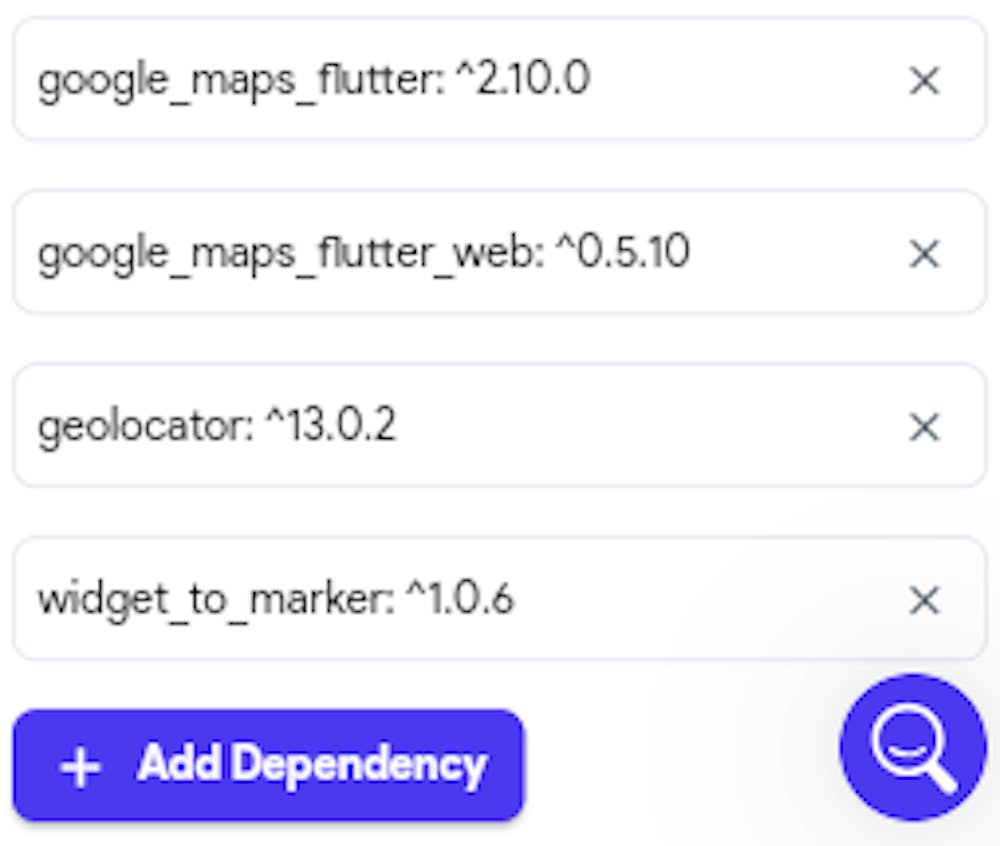Viewport: 1000px width, 846px height.
Task: Click the X beside google_maps_flutter ^2.10.0
Action: (924, 81)
